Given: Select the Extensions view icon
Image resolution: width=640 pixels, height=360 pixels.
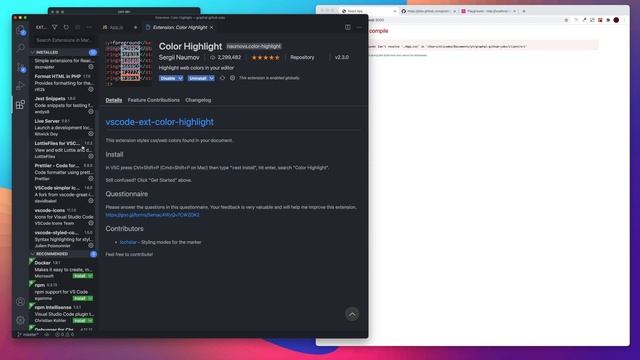Looking at the screenshot, I should 20,104.
